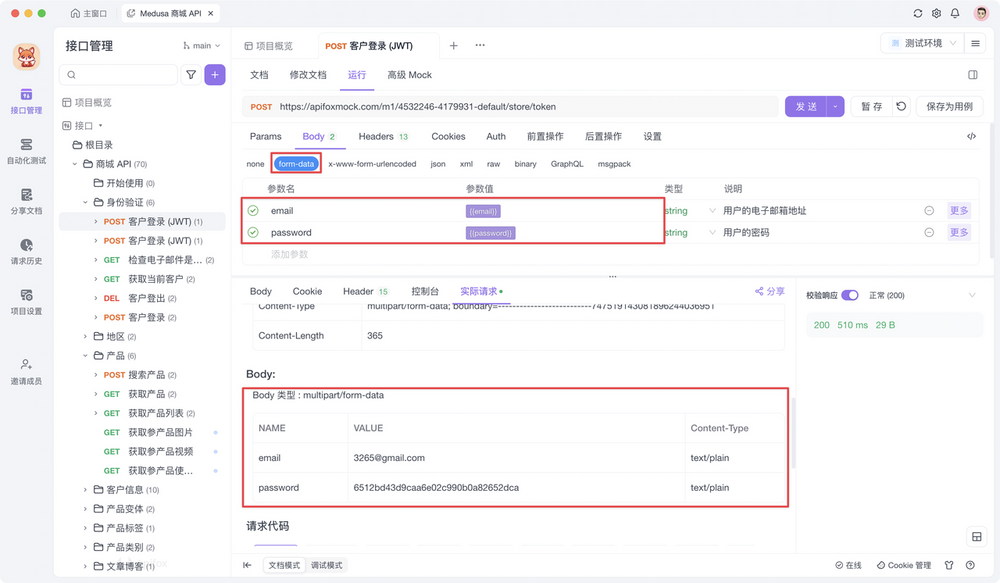This screenshot has height=583, width=1000.
Task: Open settings gear in title bar
Action: (x=936, y=14)
